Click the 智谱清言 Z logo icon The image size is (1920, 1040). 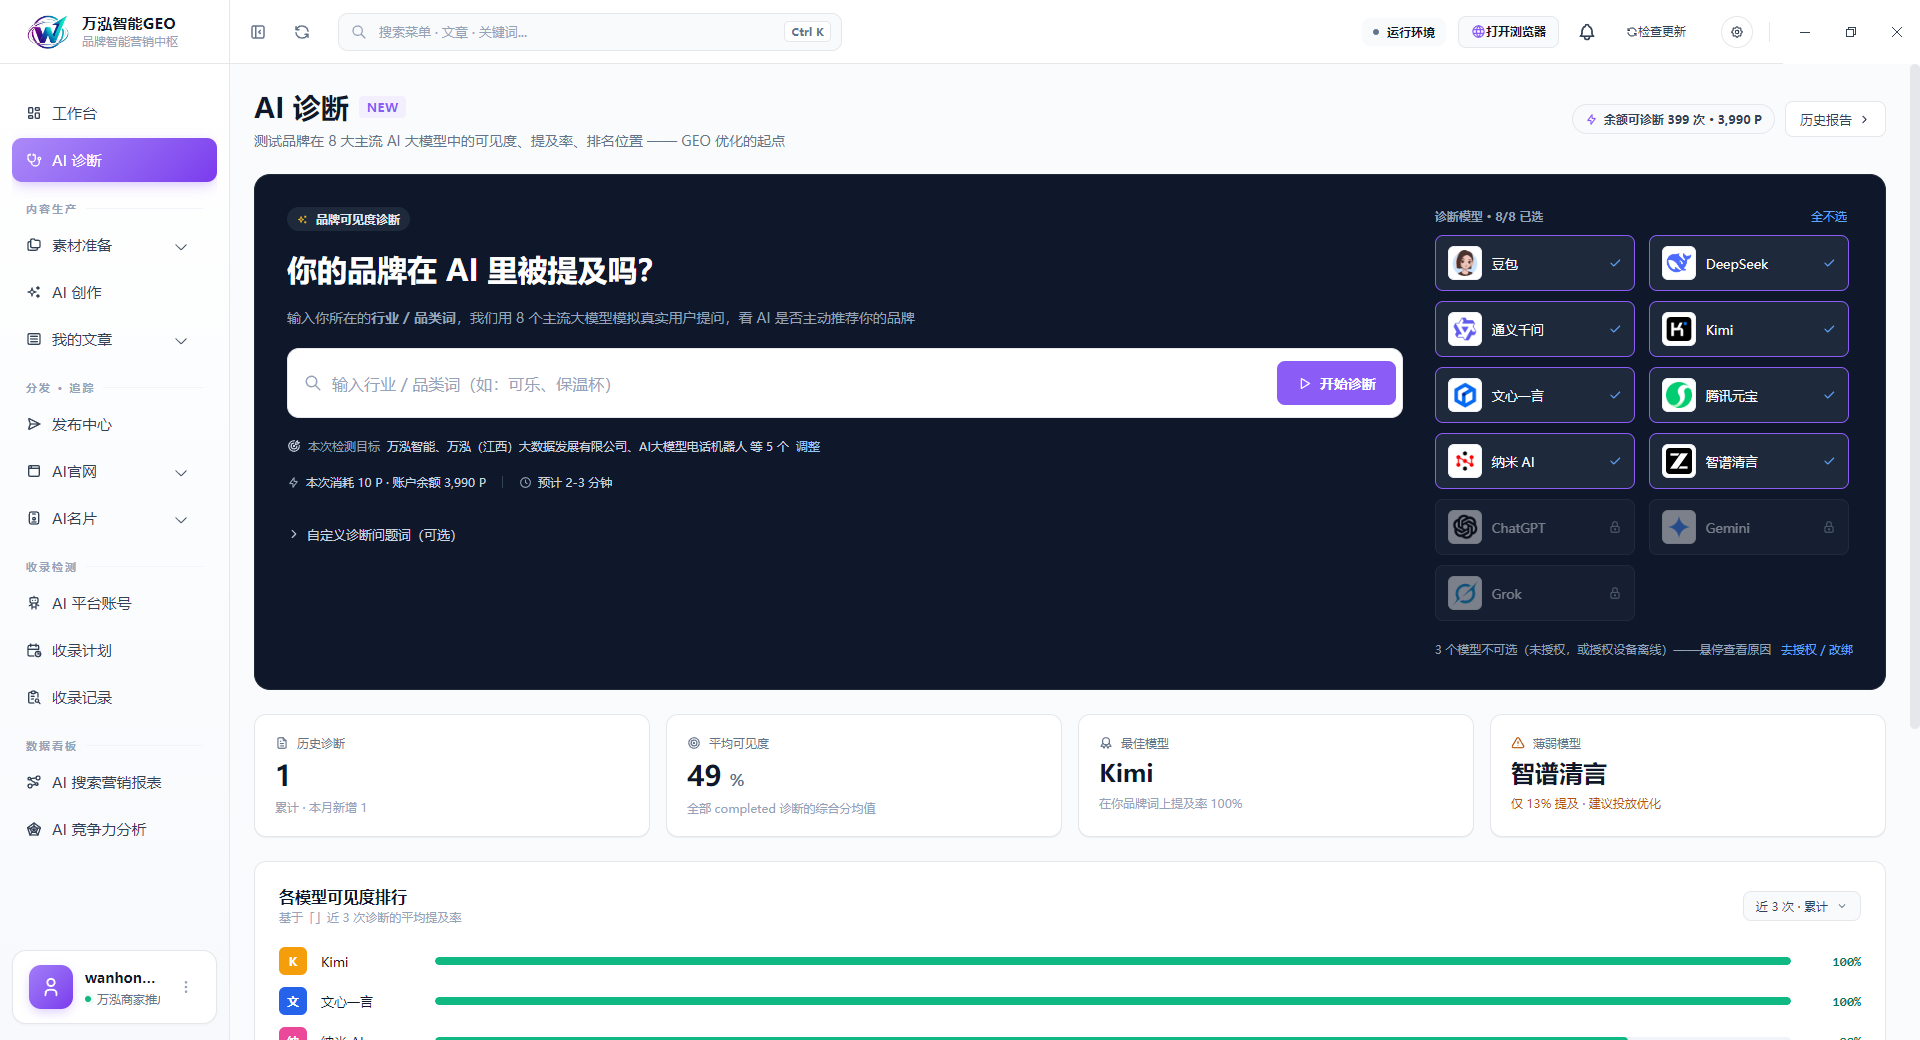1679,461
